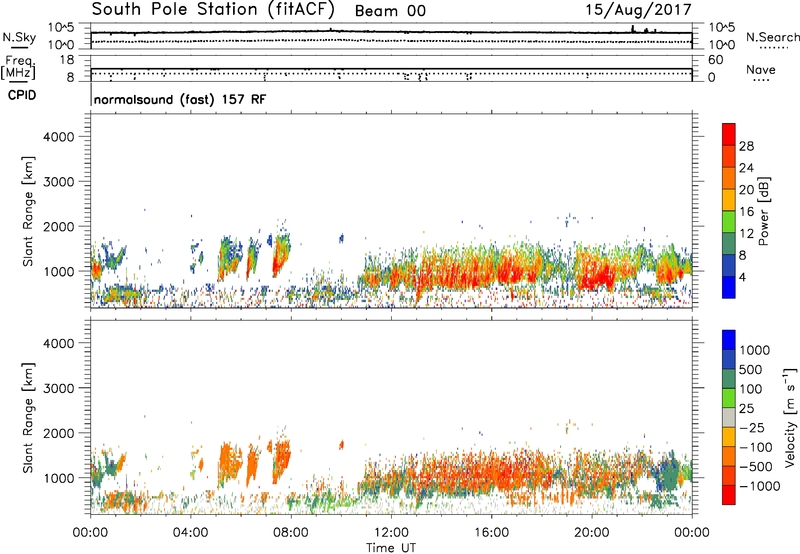Click the power colorbar value 4
The width and height of the screenshot is (800, 554).
coord(743,277)
